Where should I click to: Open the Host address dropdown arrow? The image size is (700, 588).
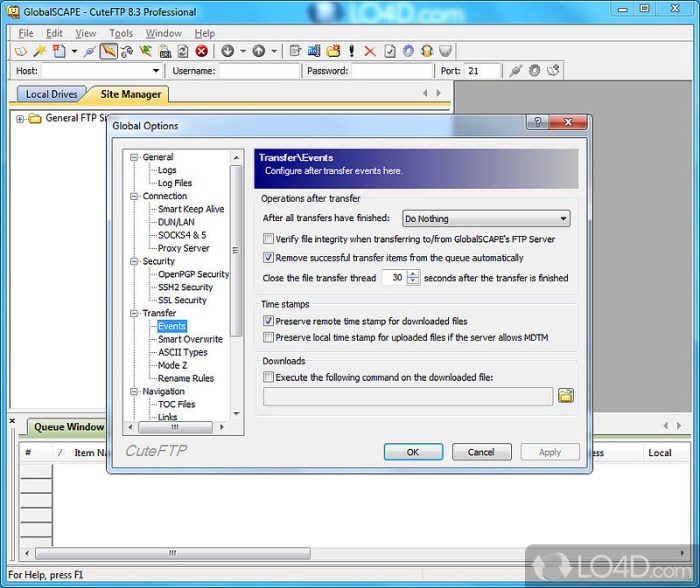(x=155, y=71)
